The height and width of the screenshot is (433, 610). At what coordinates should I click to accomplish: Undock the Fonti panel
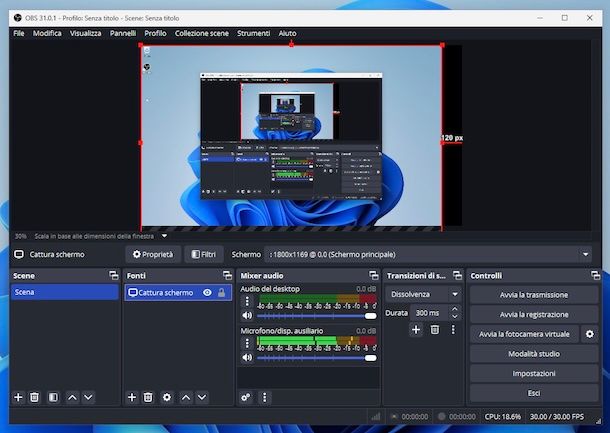(227, 275)
